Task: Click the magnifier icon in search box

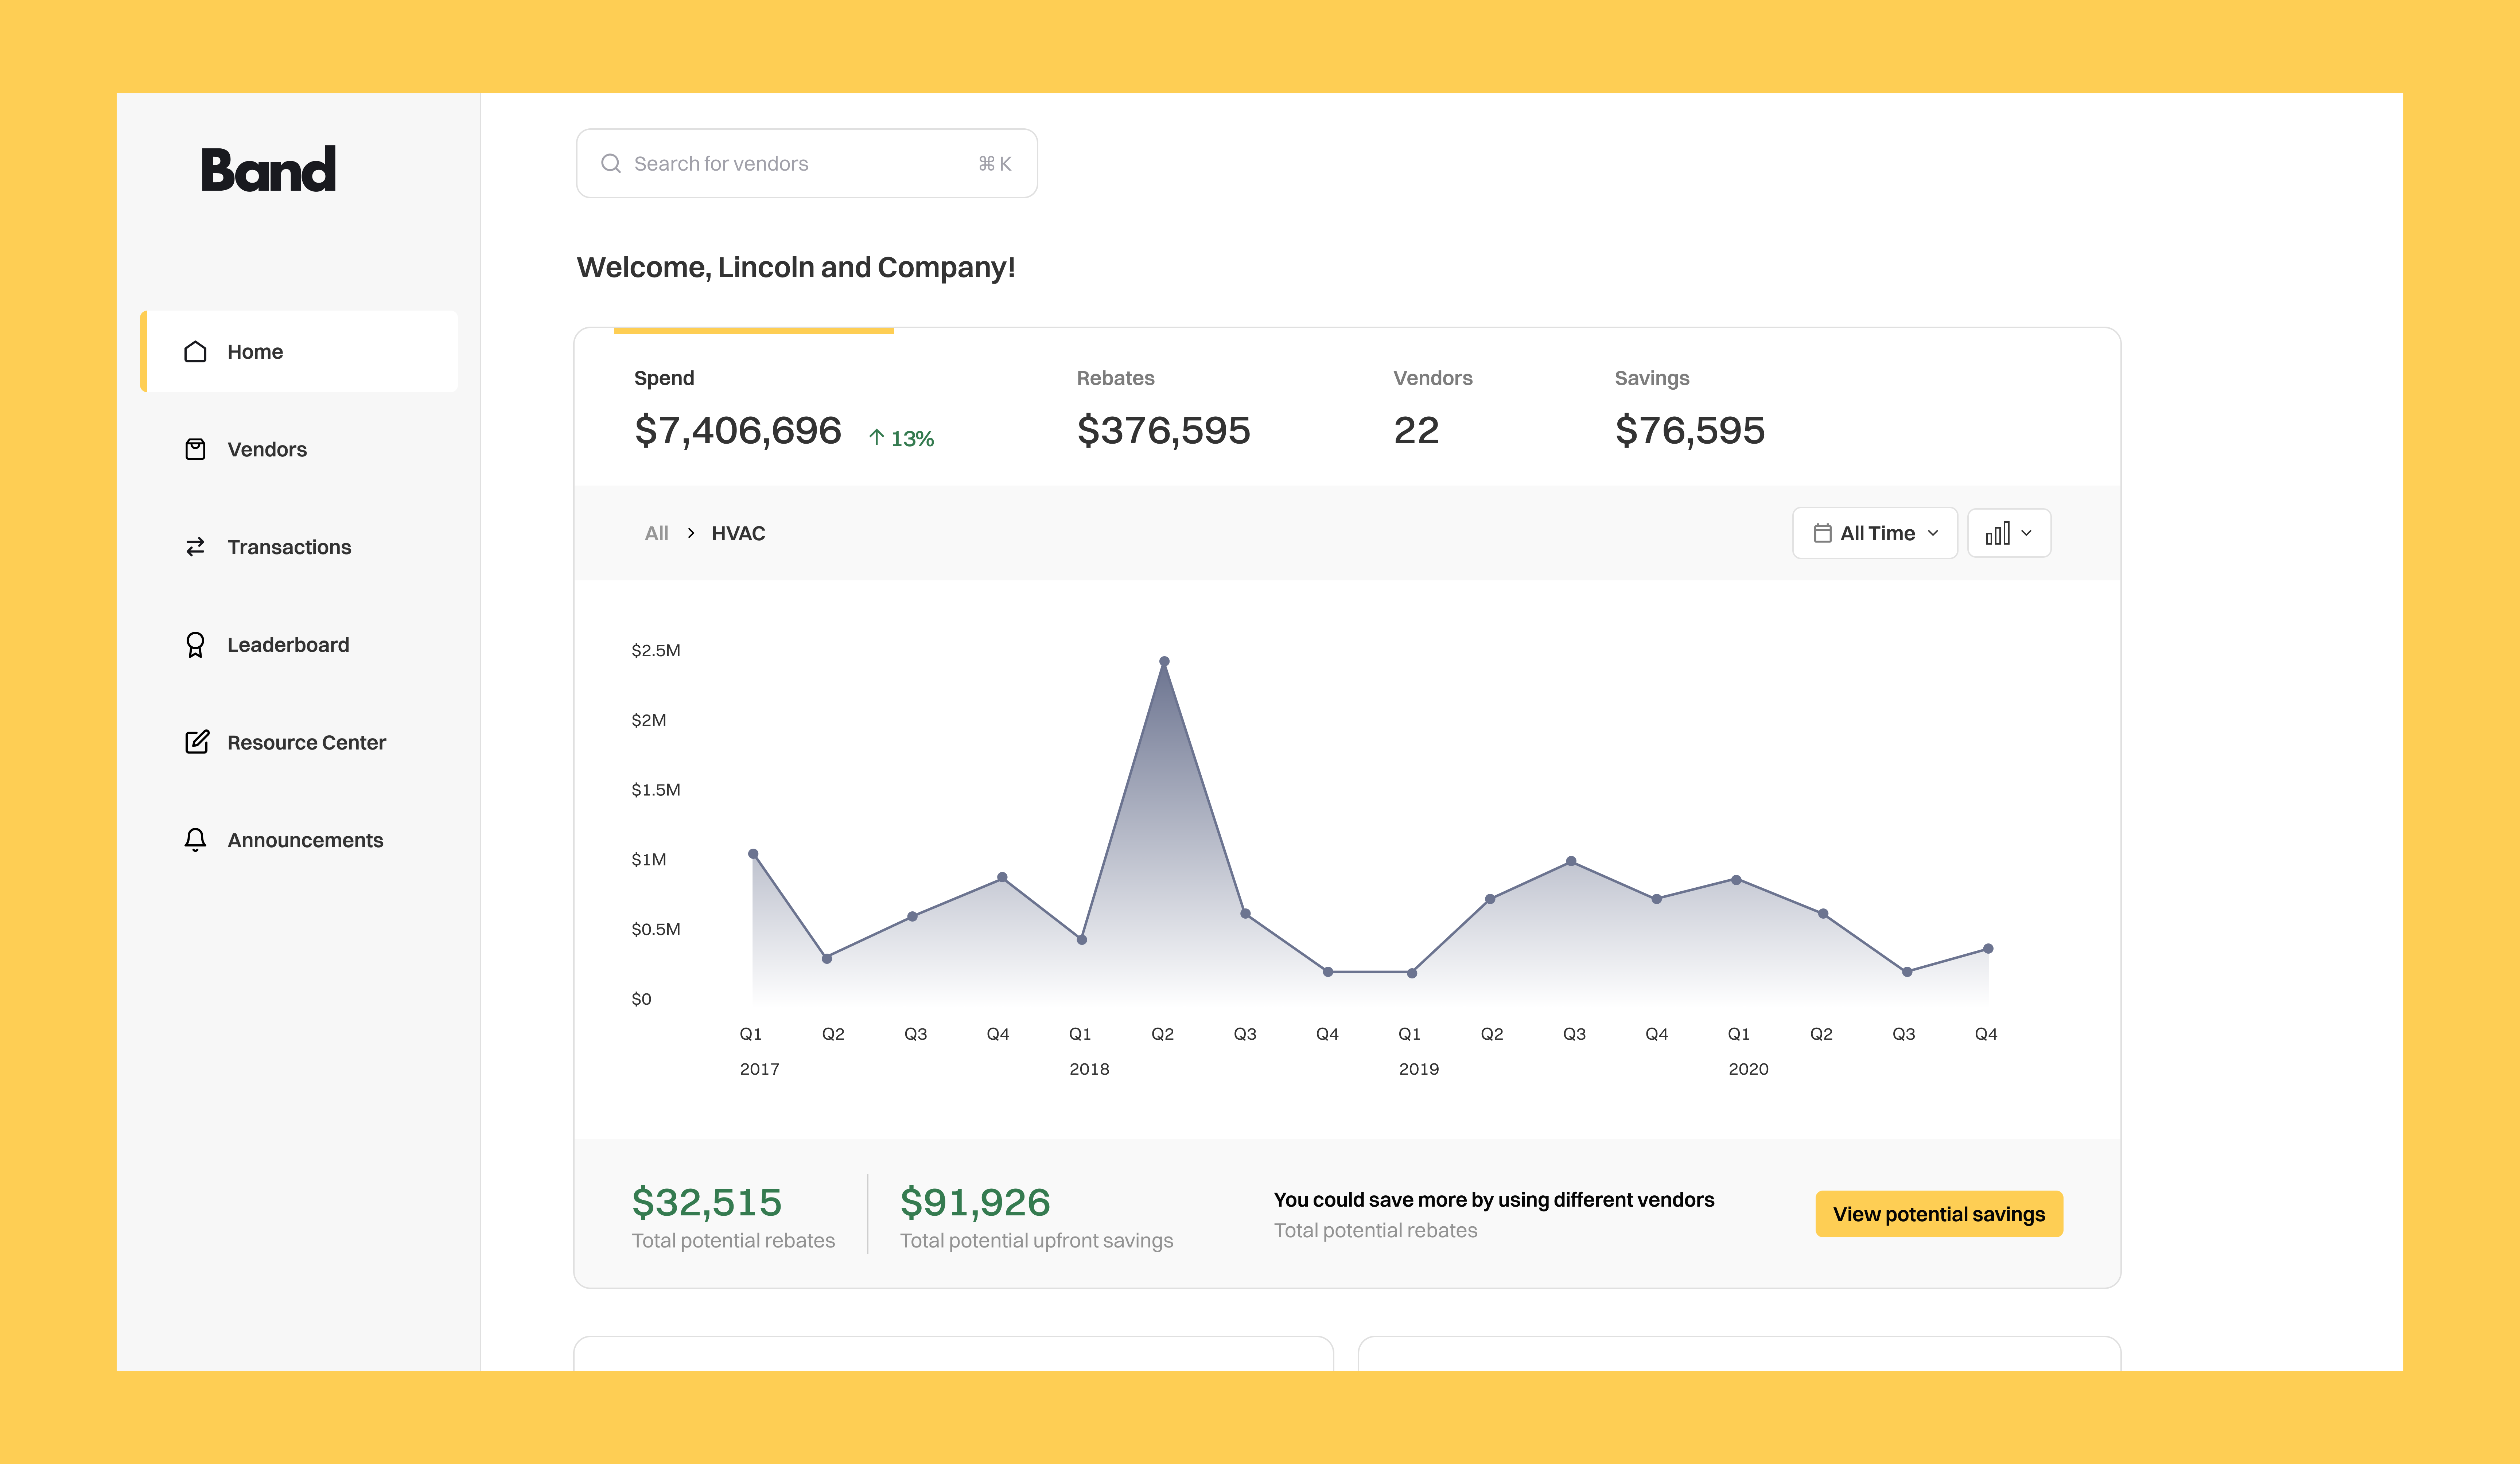Action: [610, 163]
